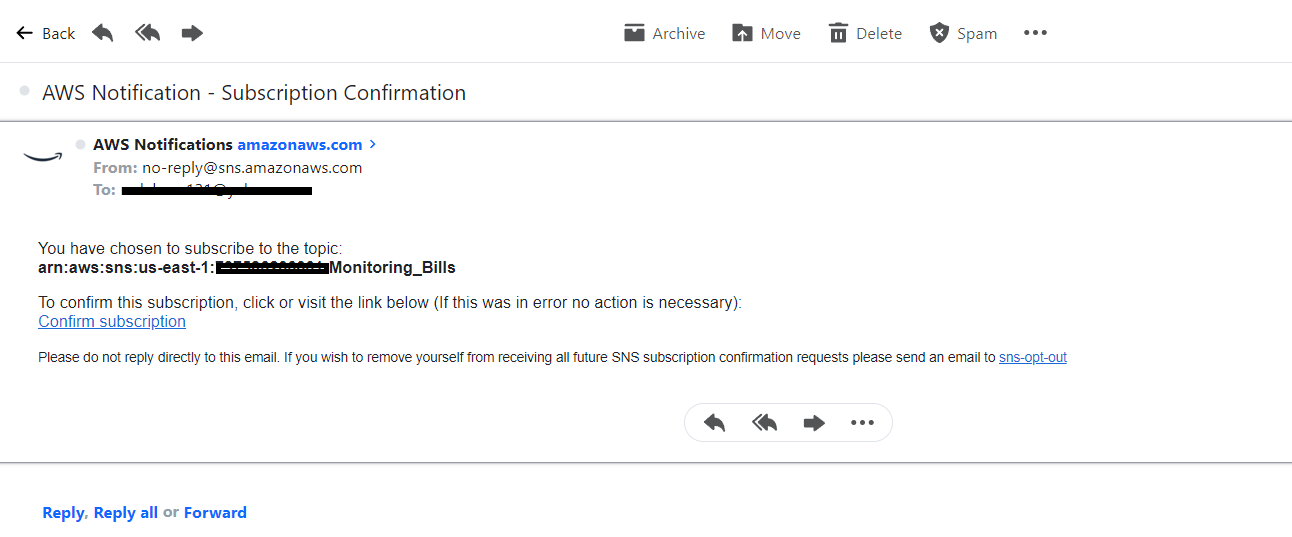This screenshot has width=1292, height=537.
Task: Click forward icon in the bottom action pill
Action: [814, 423]
